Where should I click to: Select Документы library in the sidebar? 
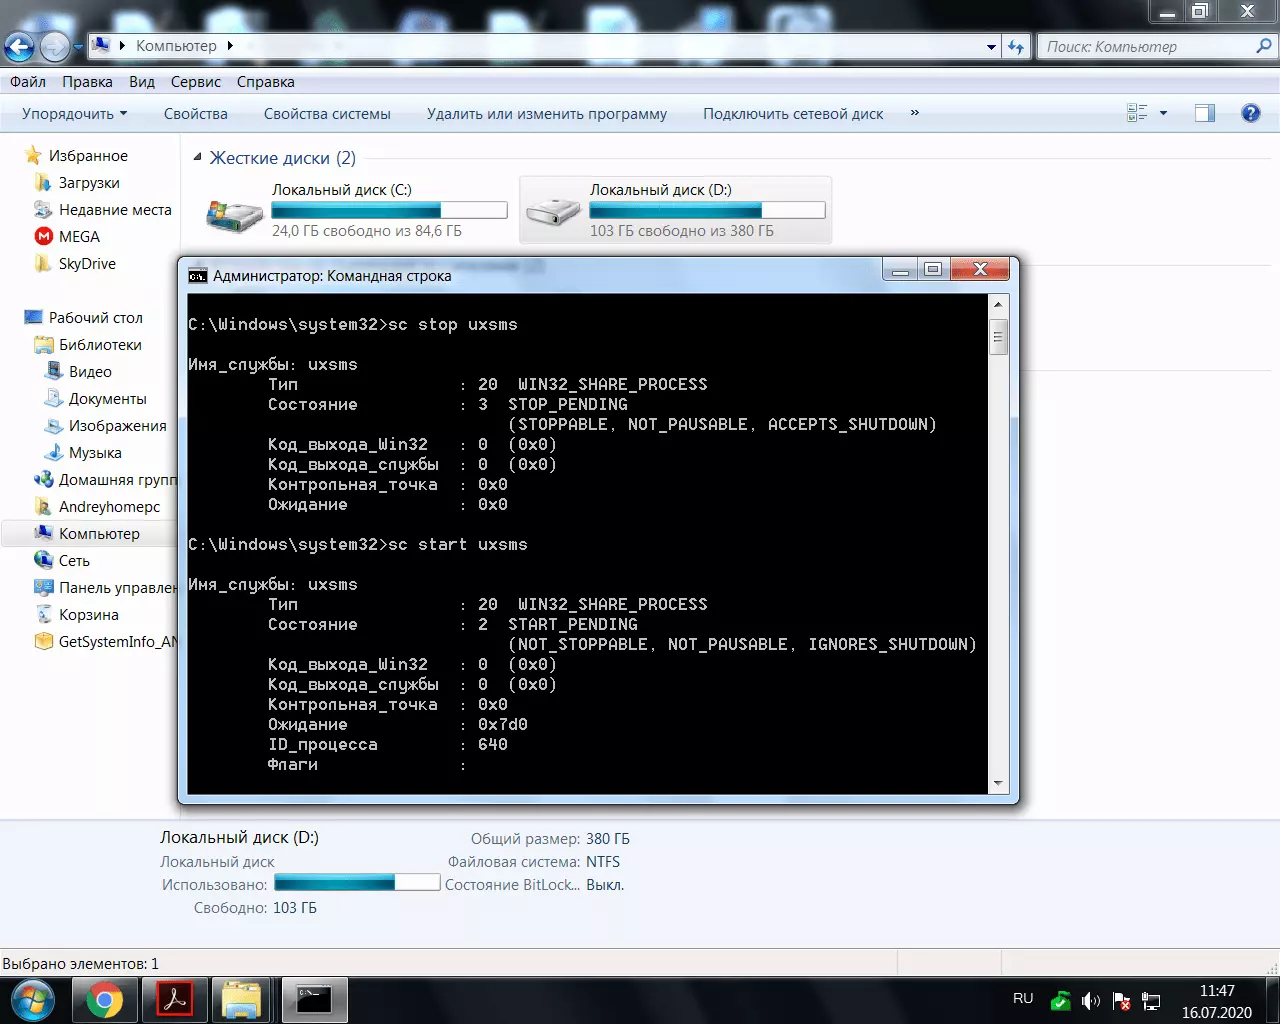tap(96, 399)
